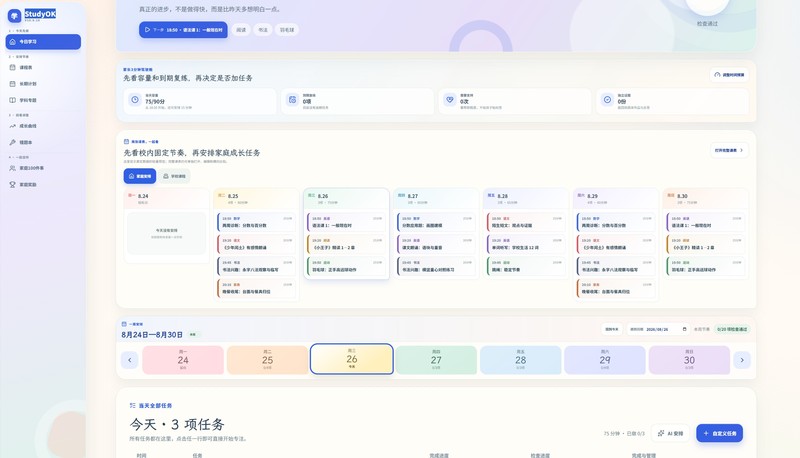Viewport: 800px width, 458px height.
Task: Click the home icon in the highlighted sidebar item
Action: pos(13,42)
